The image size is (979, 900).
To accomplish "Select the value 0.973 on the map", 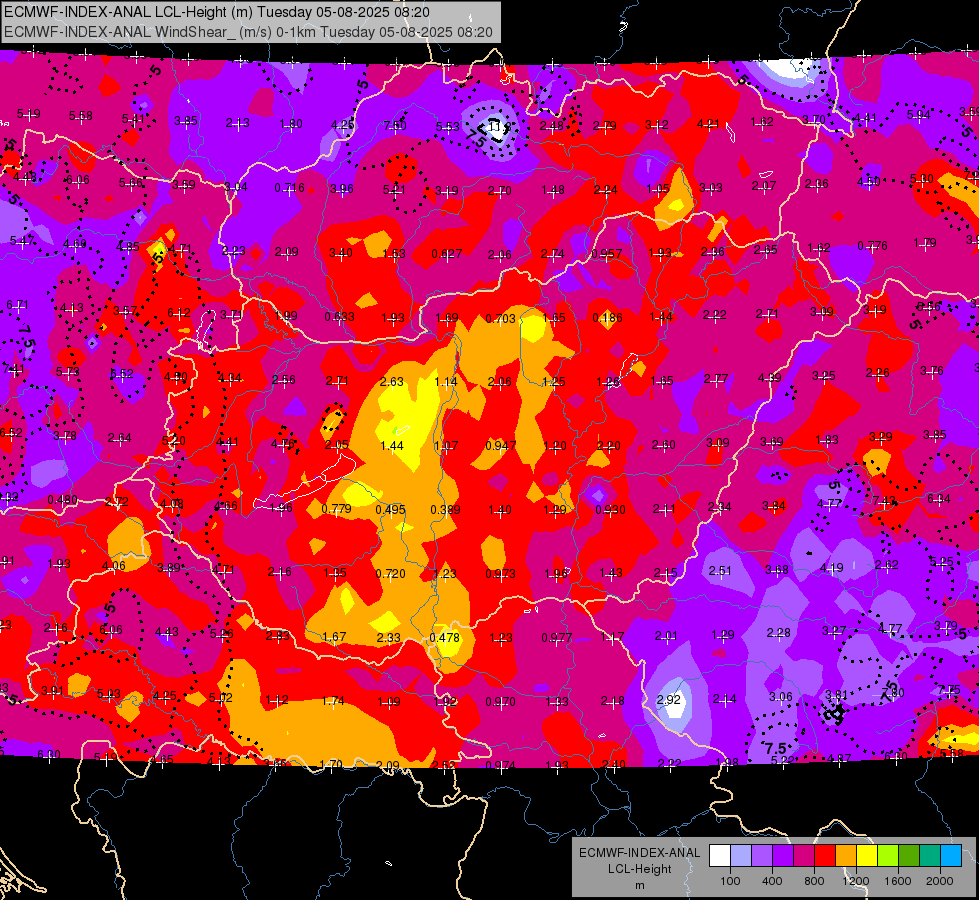I will [501, 573].
